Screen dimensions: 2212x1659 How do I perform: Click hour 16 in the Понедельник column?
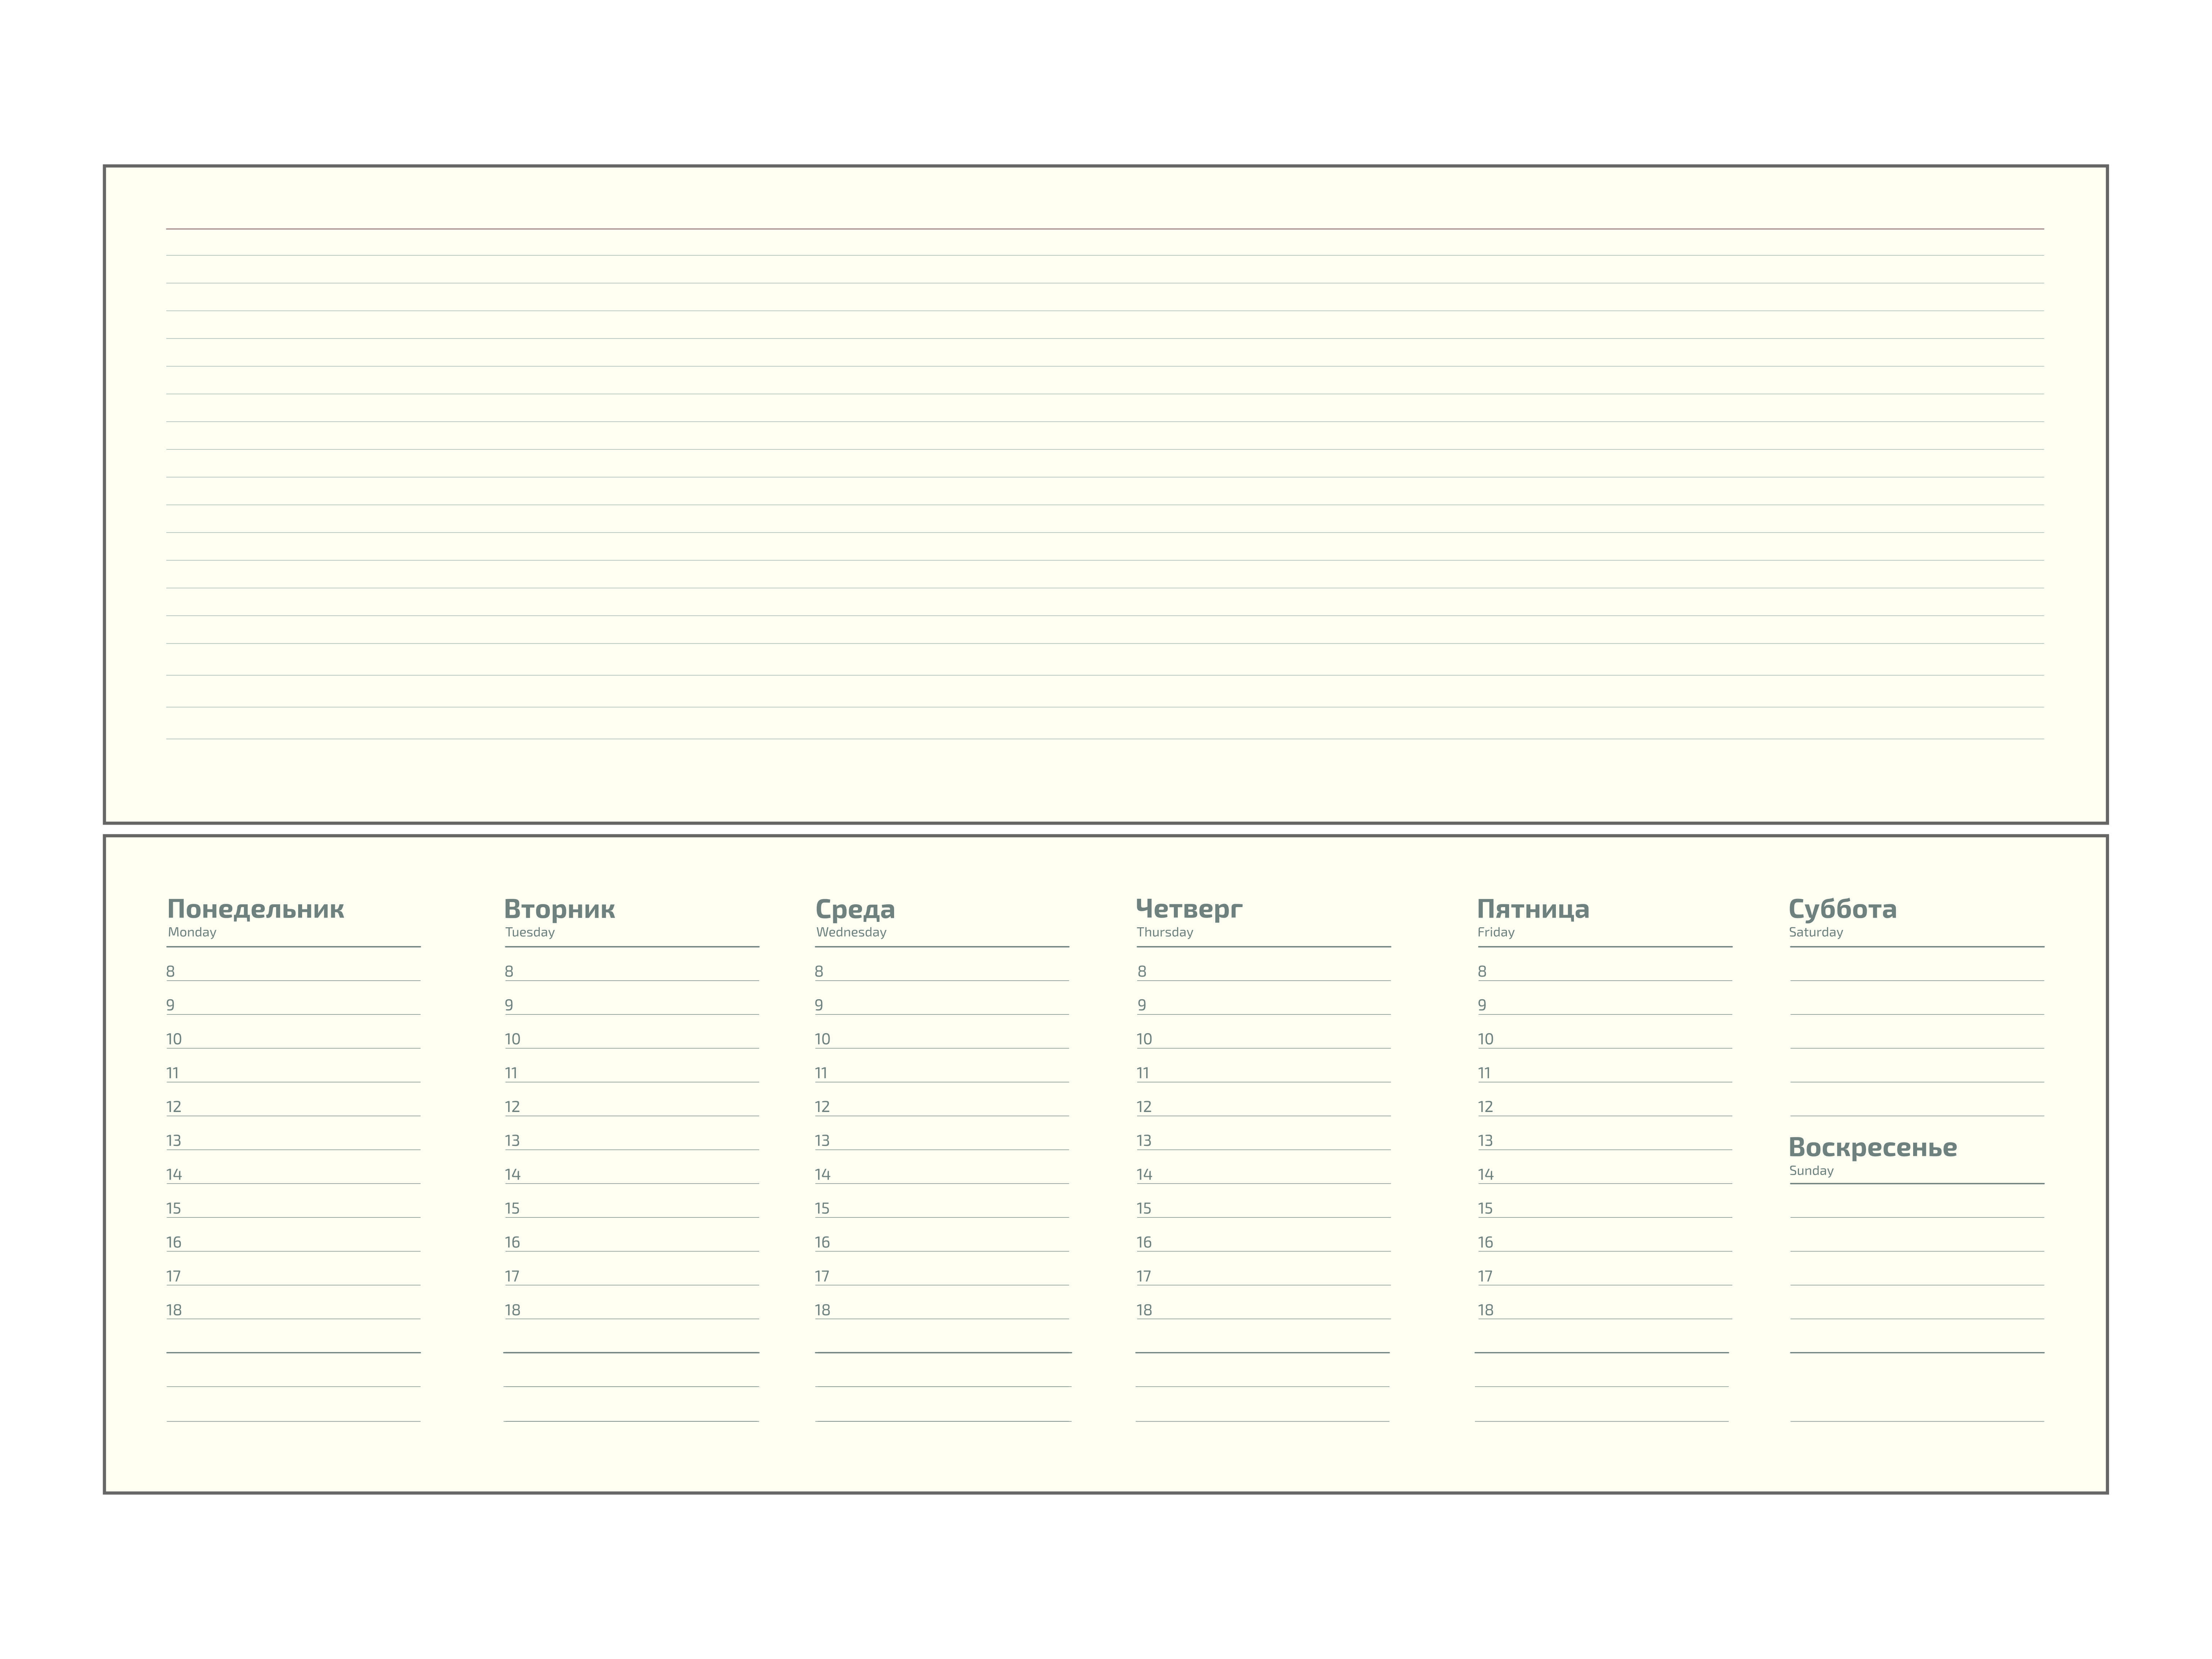click(x=174, y=1242)
